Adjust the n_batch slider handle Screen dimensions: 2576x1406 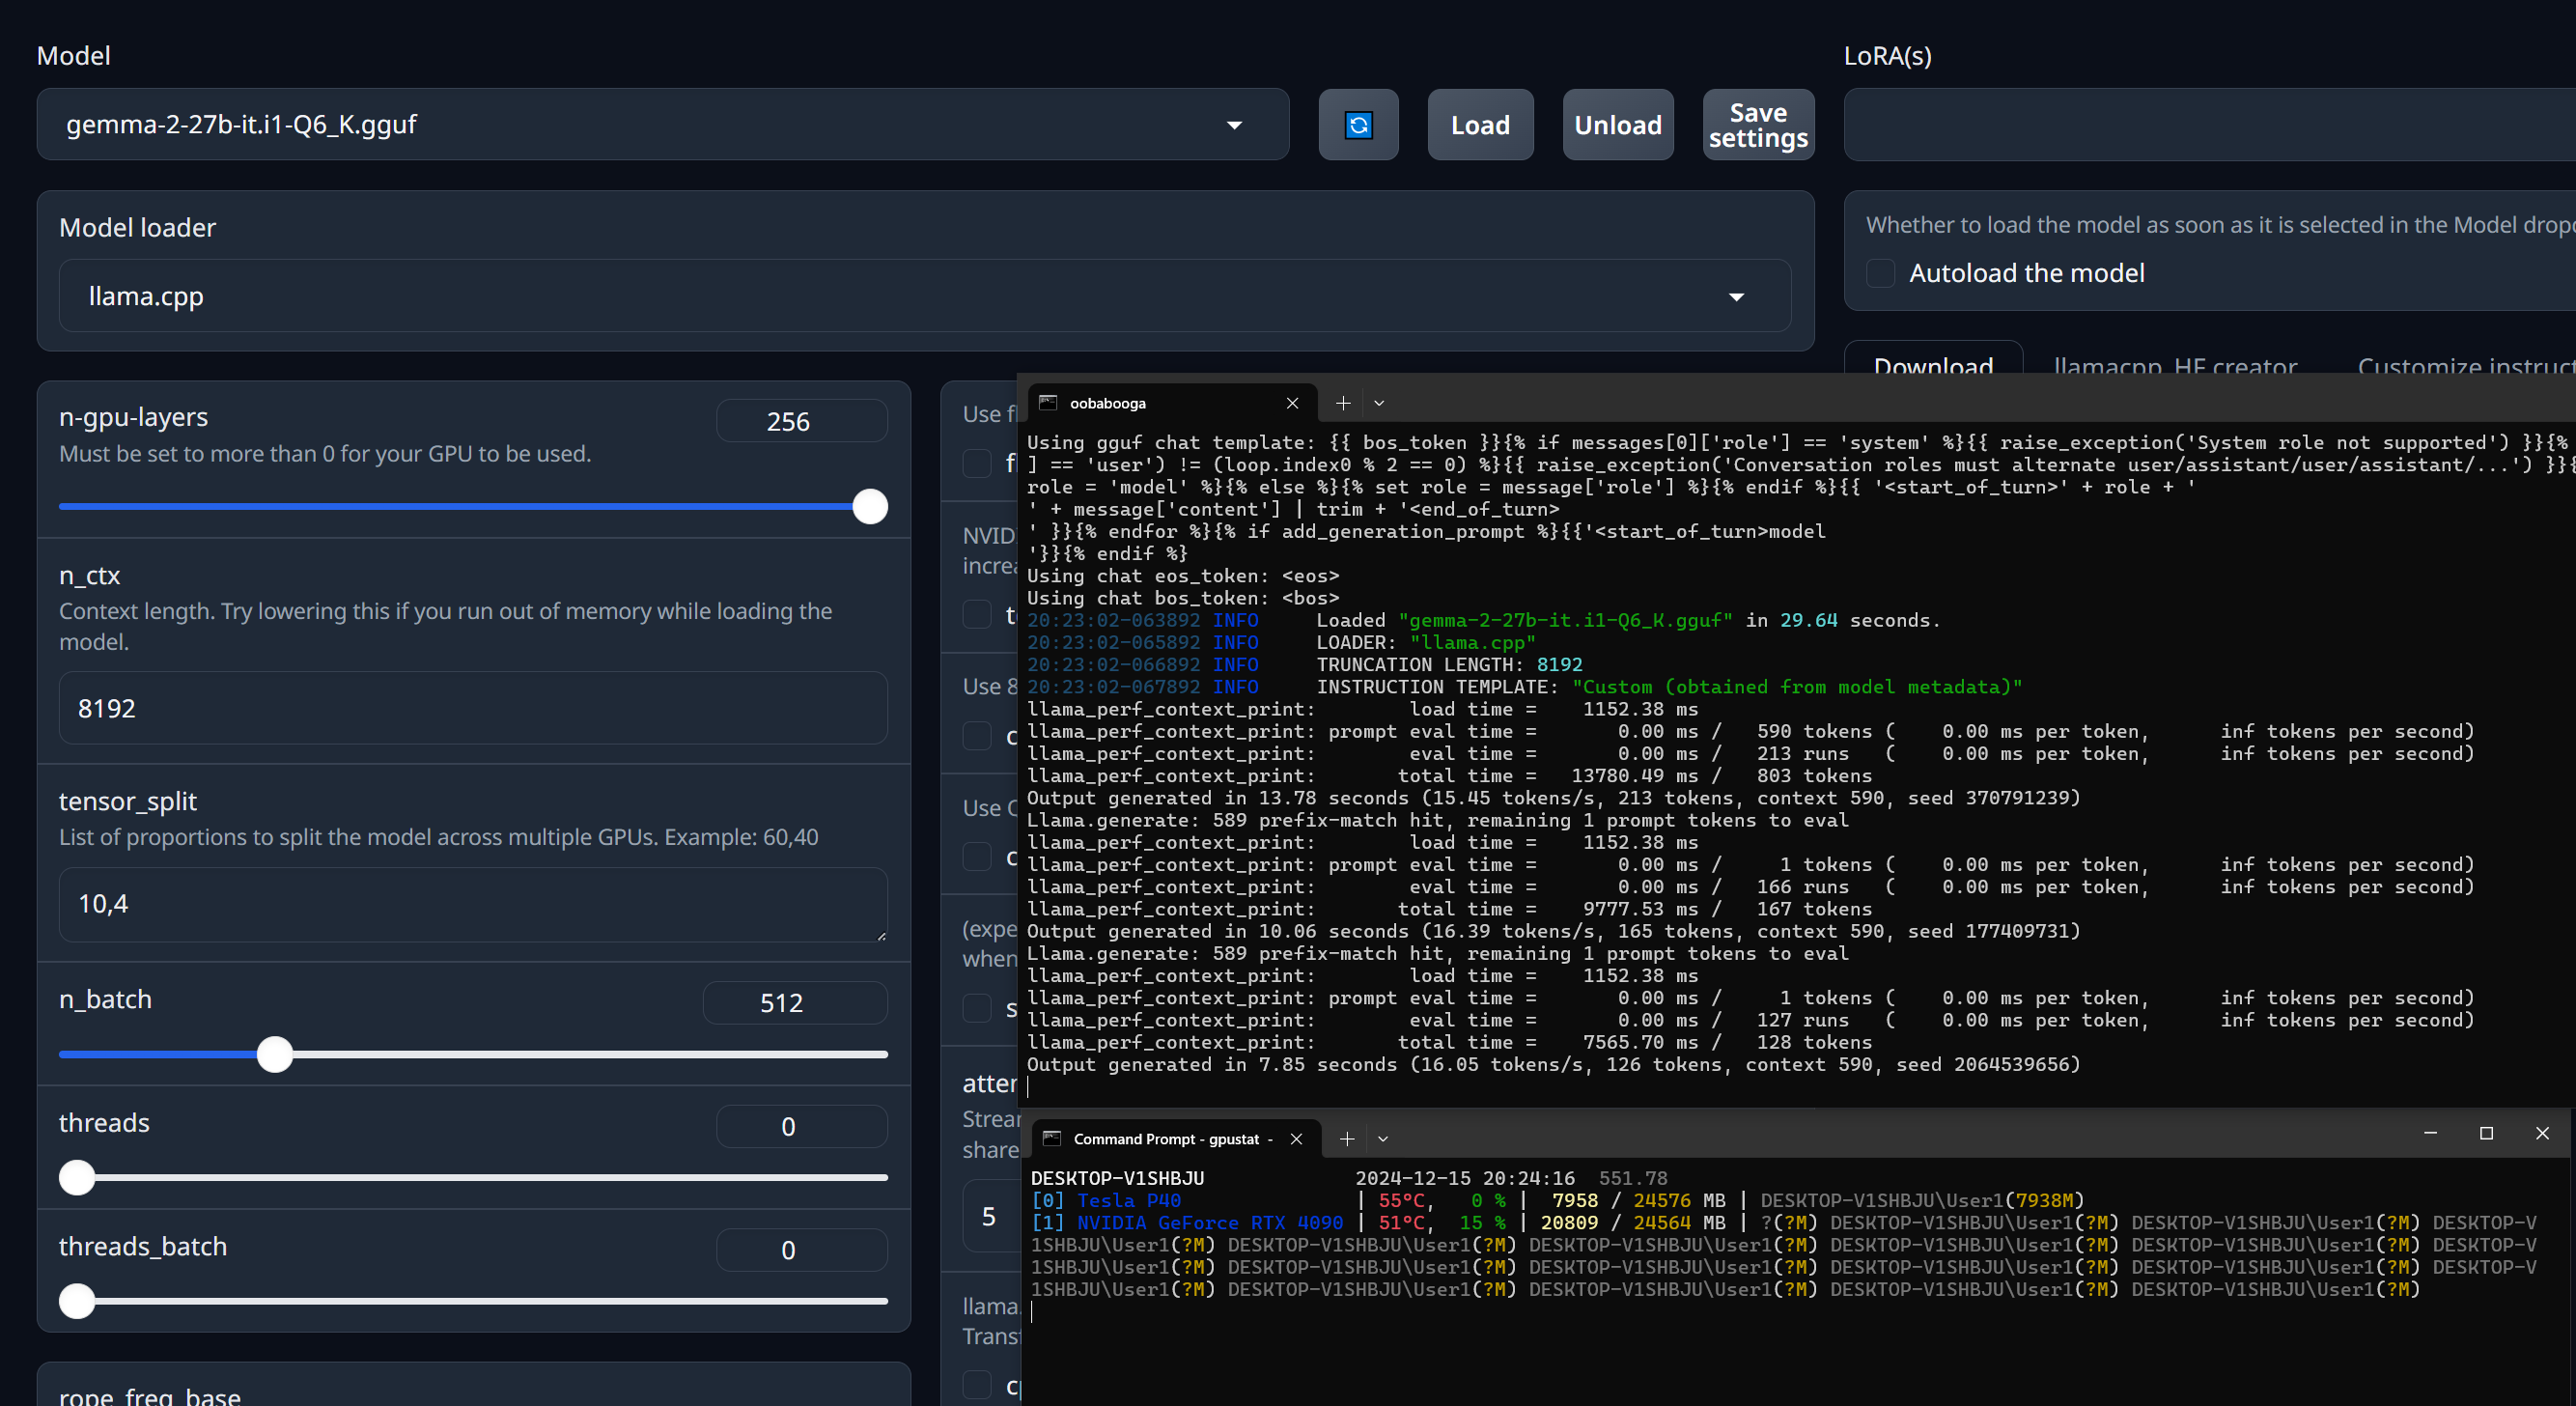coord(275,1054)
